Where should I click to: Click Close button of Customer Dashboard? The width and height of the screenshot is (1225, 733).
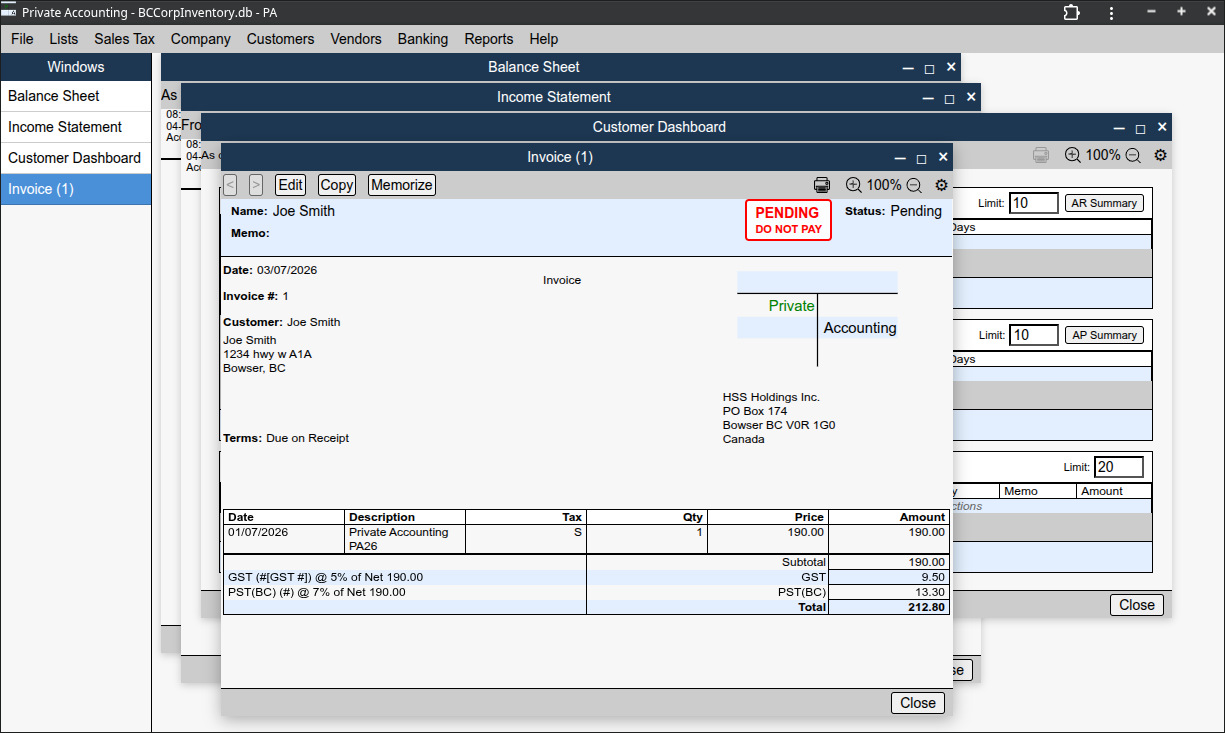pos(1137,604)
